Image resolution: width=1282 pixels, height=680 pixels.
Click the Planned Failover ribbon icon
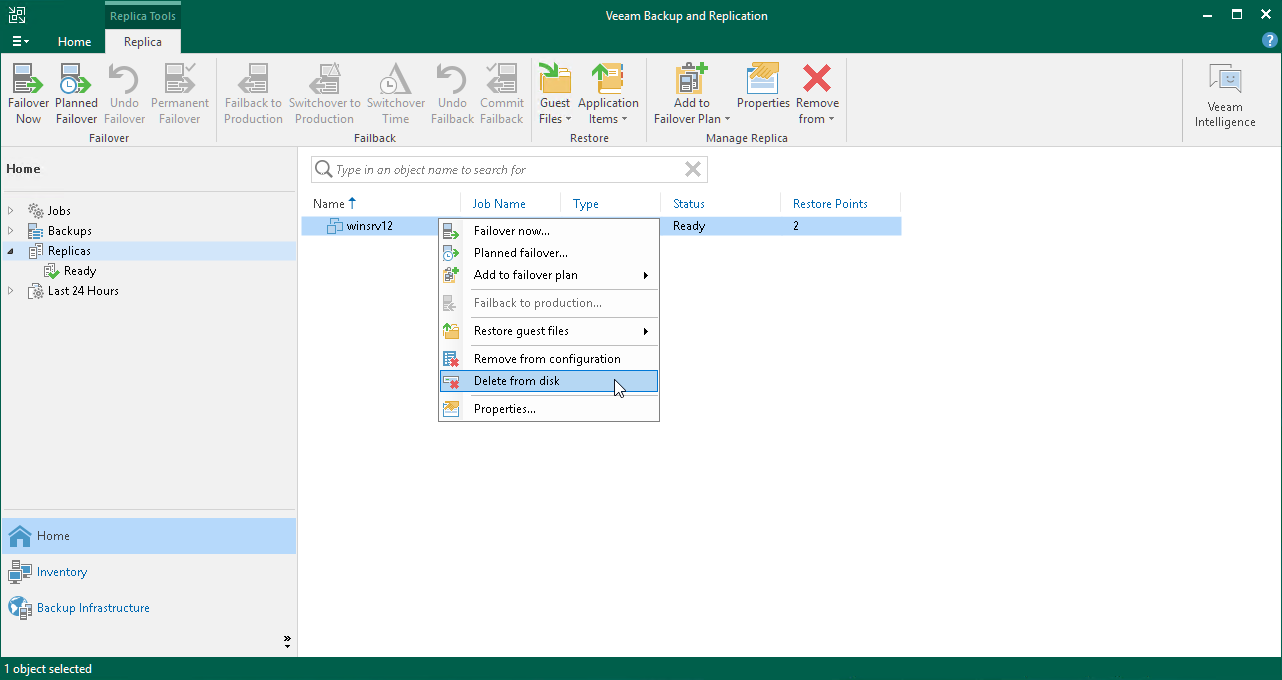click(x=76, y=94)
